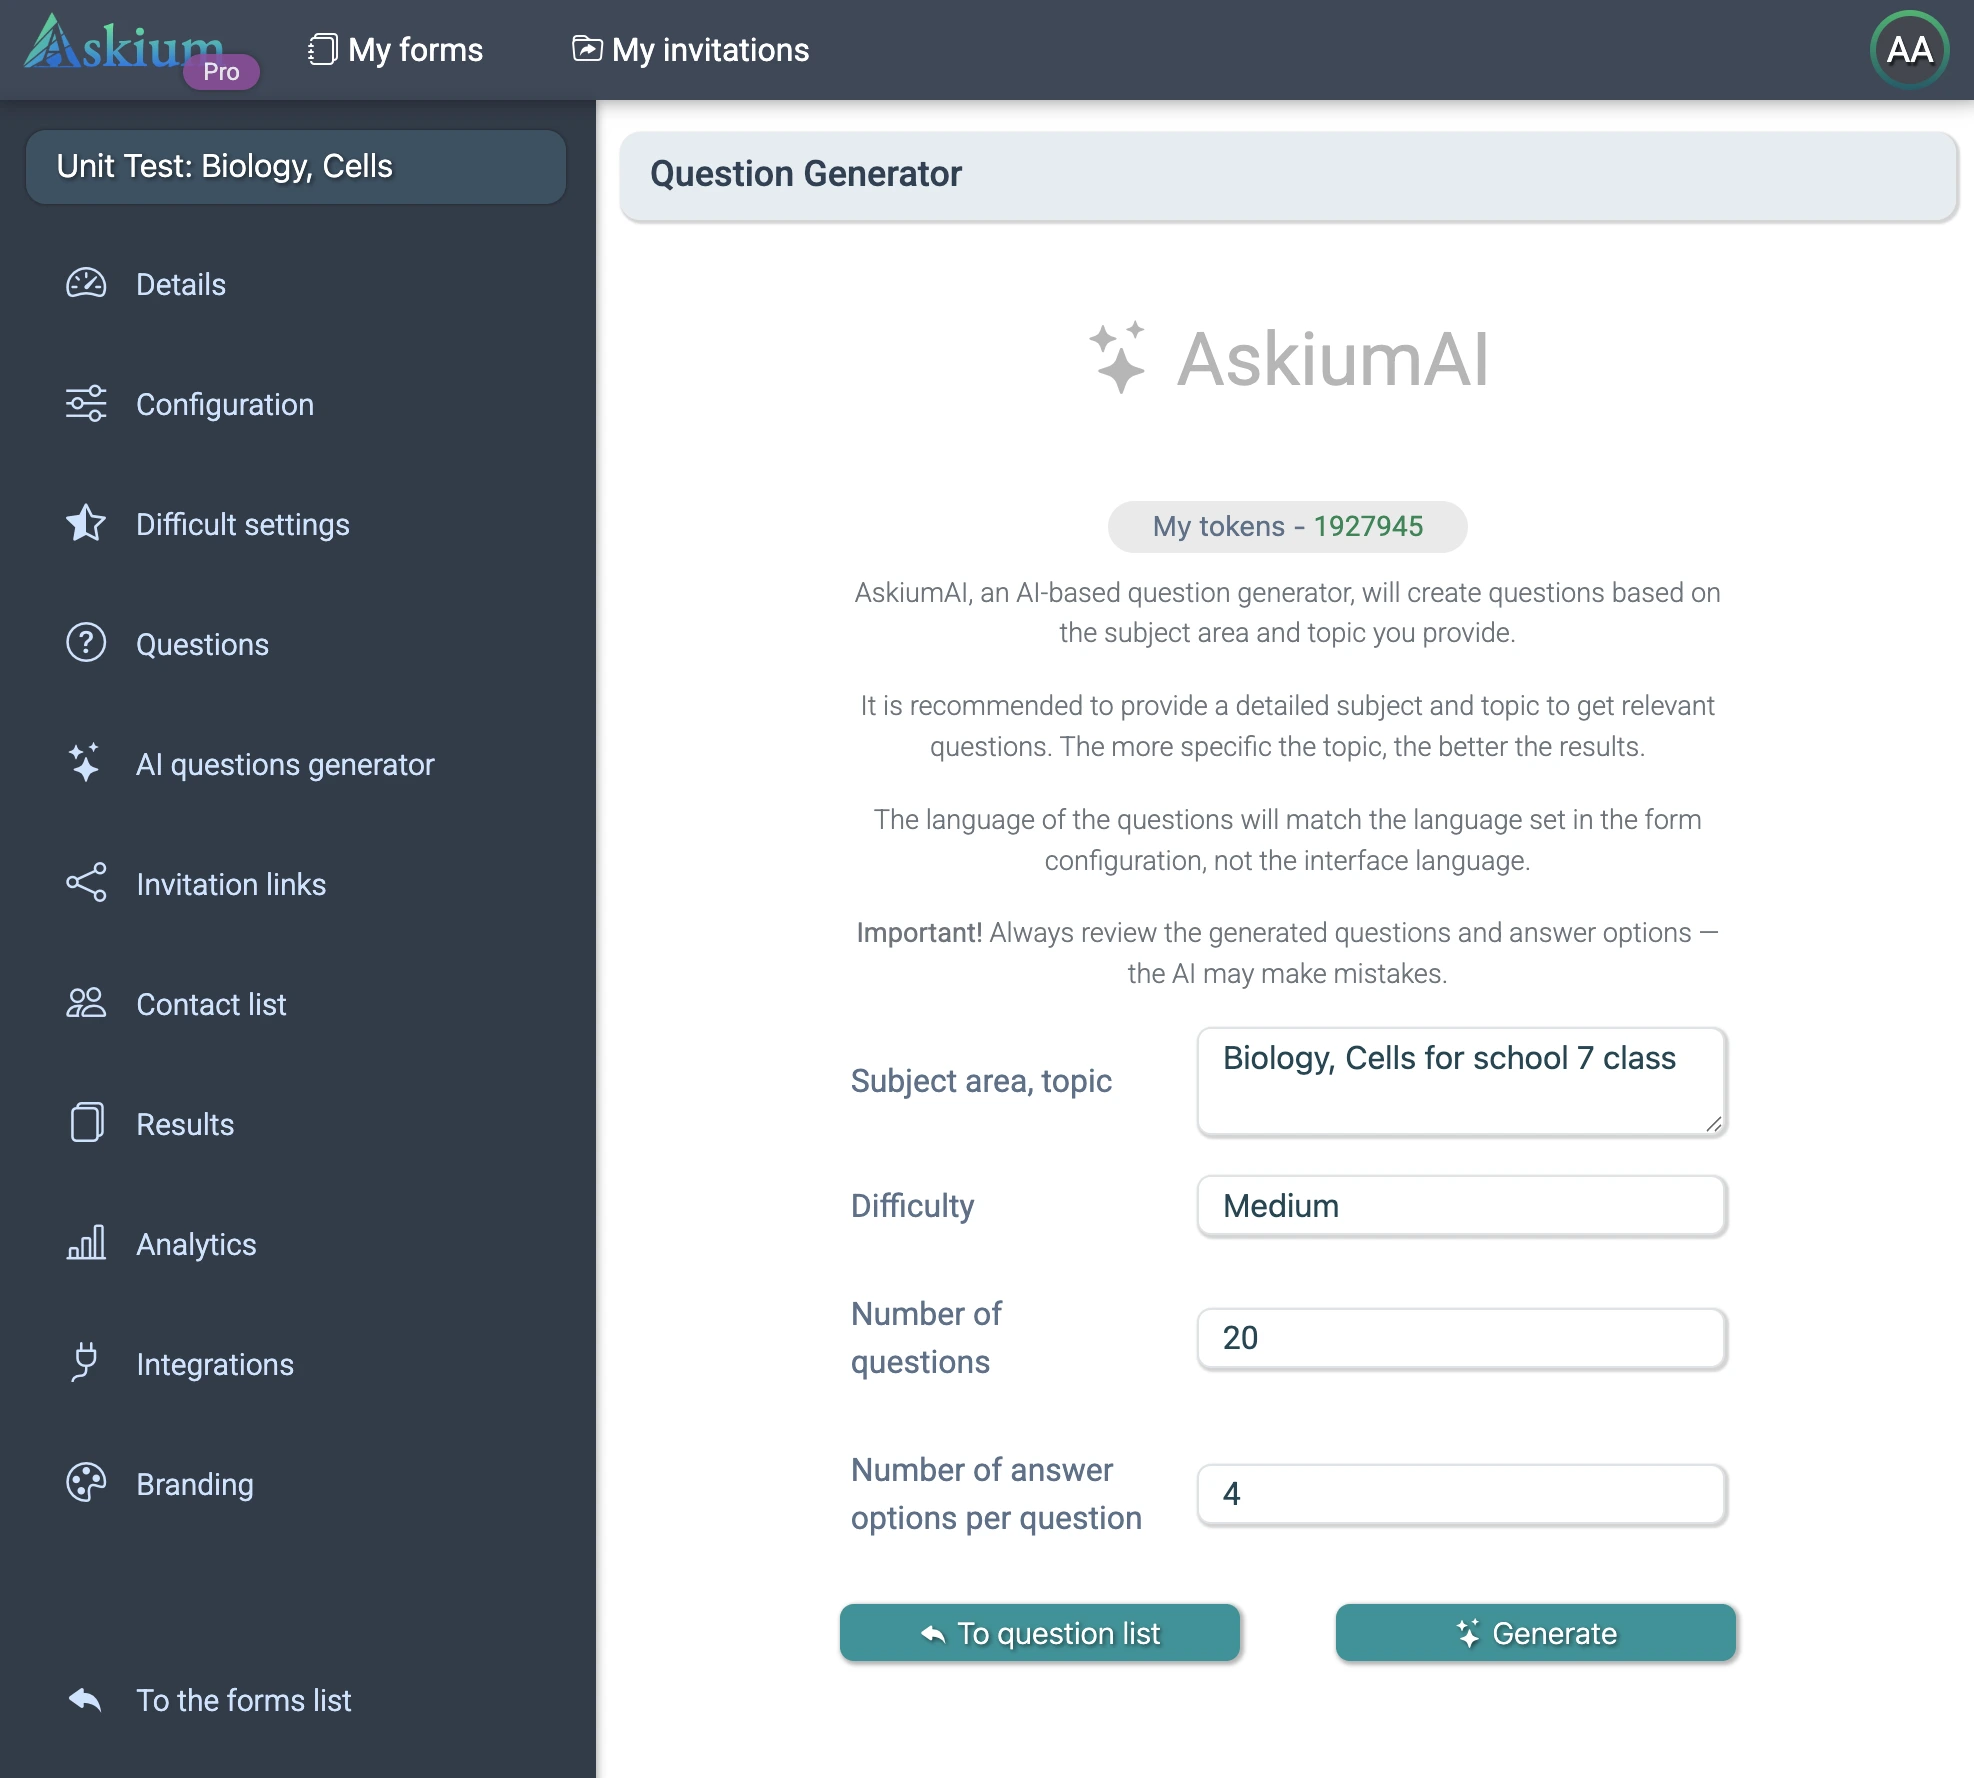Go to My invitations in top navigation

(691, 50)
